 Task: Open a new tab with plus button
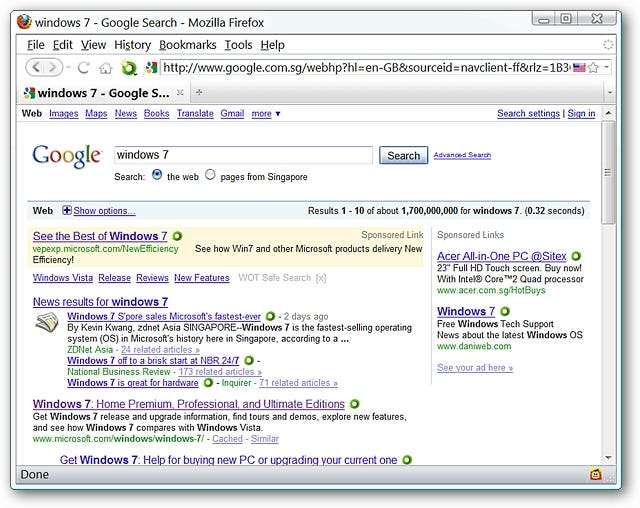(199, 93)
